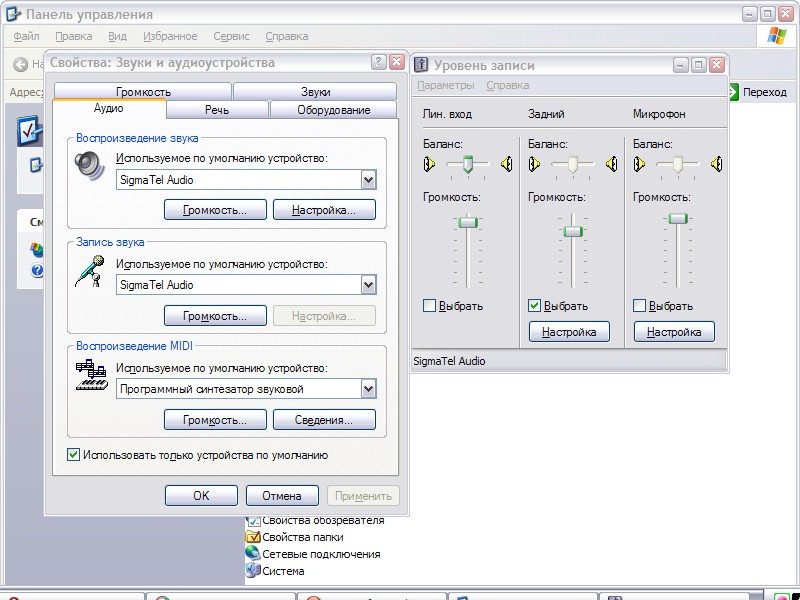
Task: Toggle Использовать только устройства по умолчанию
Action: pos(73,455)
